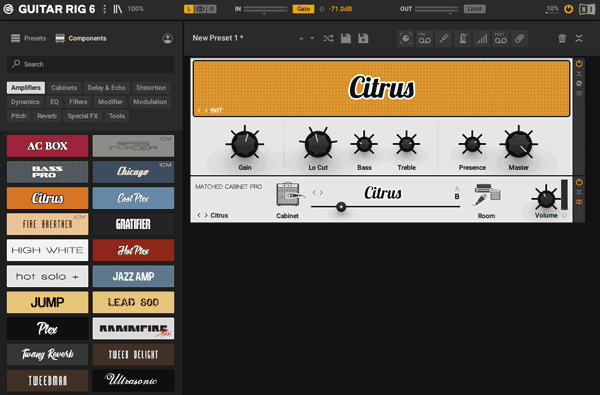This screenshot has height=395, width=600.
Task: Toggle the Matched Cabinet power button
Action: (x=579, y=182)
